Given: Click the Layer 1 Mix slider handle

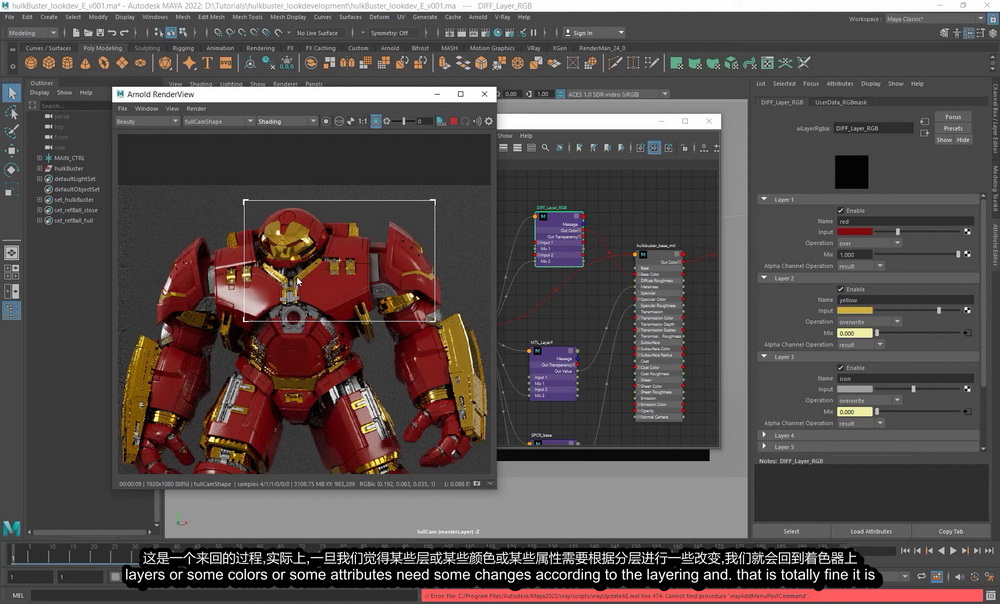Looking at the screenshot, I should [958, 254].
